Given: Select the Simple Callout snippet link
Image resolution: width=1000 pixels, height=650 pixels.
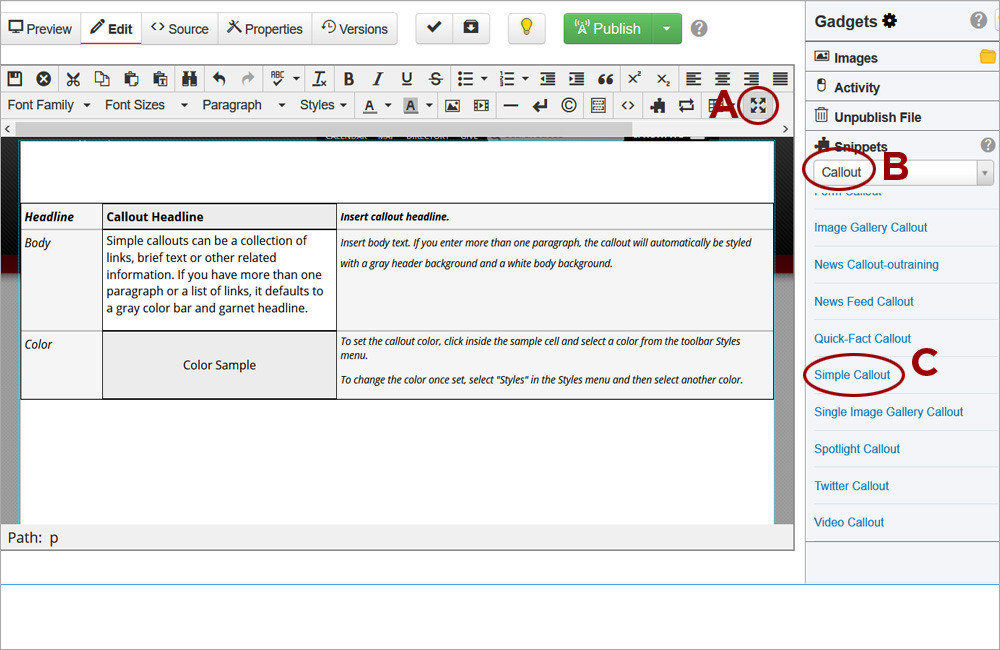Looking at the screenshot, I should pyautogui.click(x=852, y=375).
